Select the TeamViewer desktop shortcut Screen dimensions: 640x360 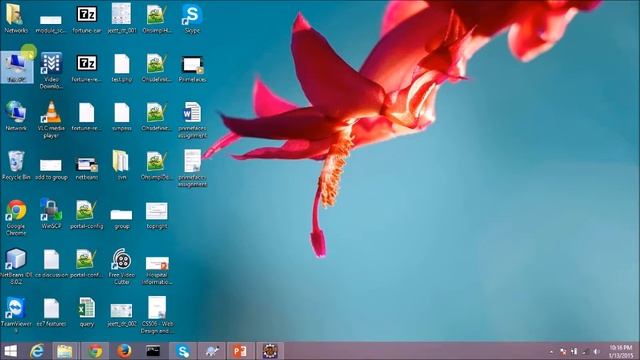click(x=16, y=315)
